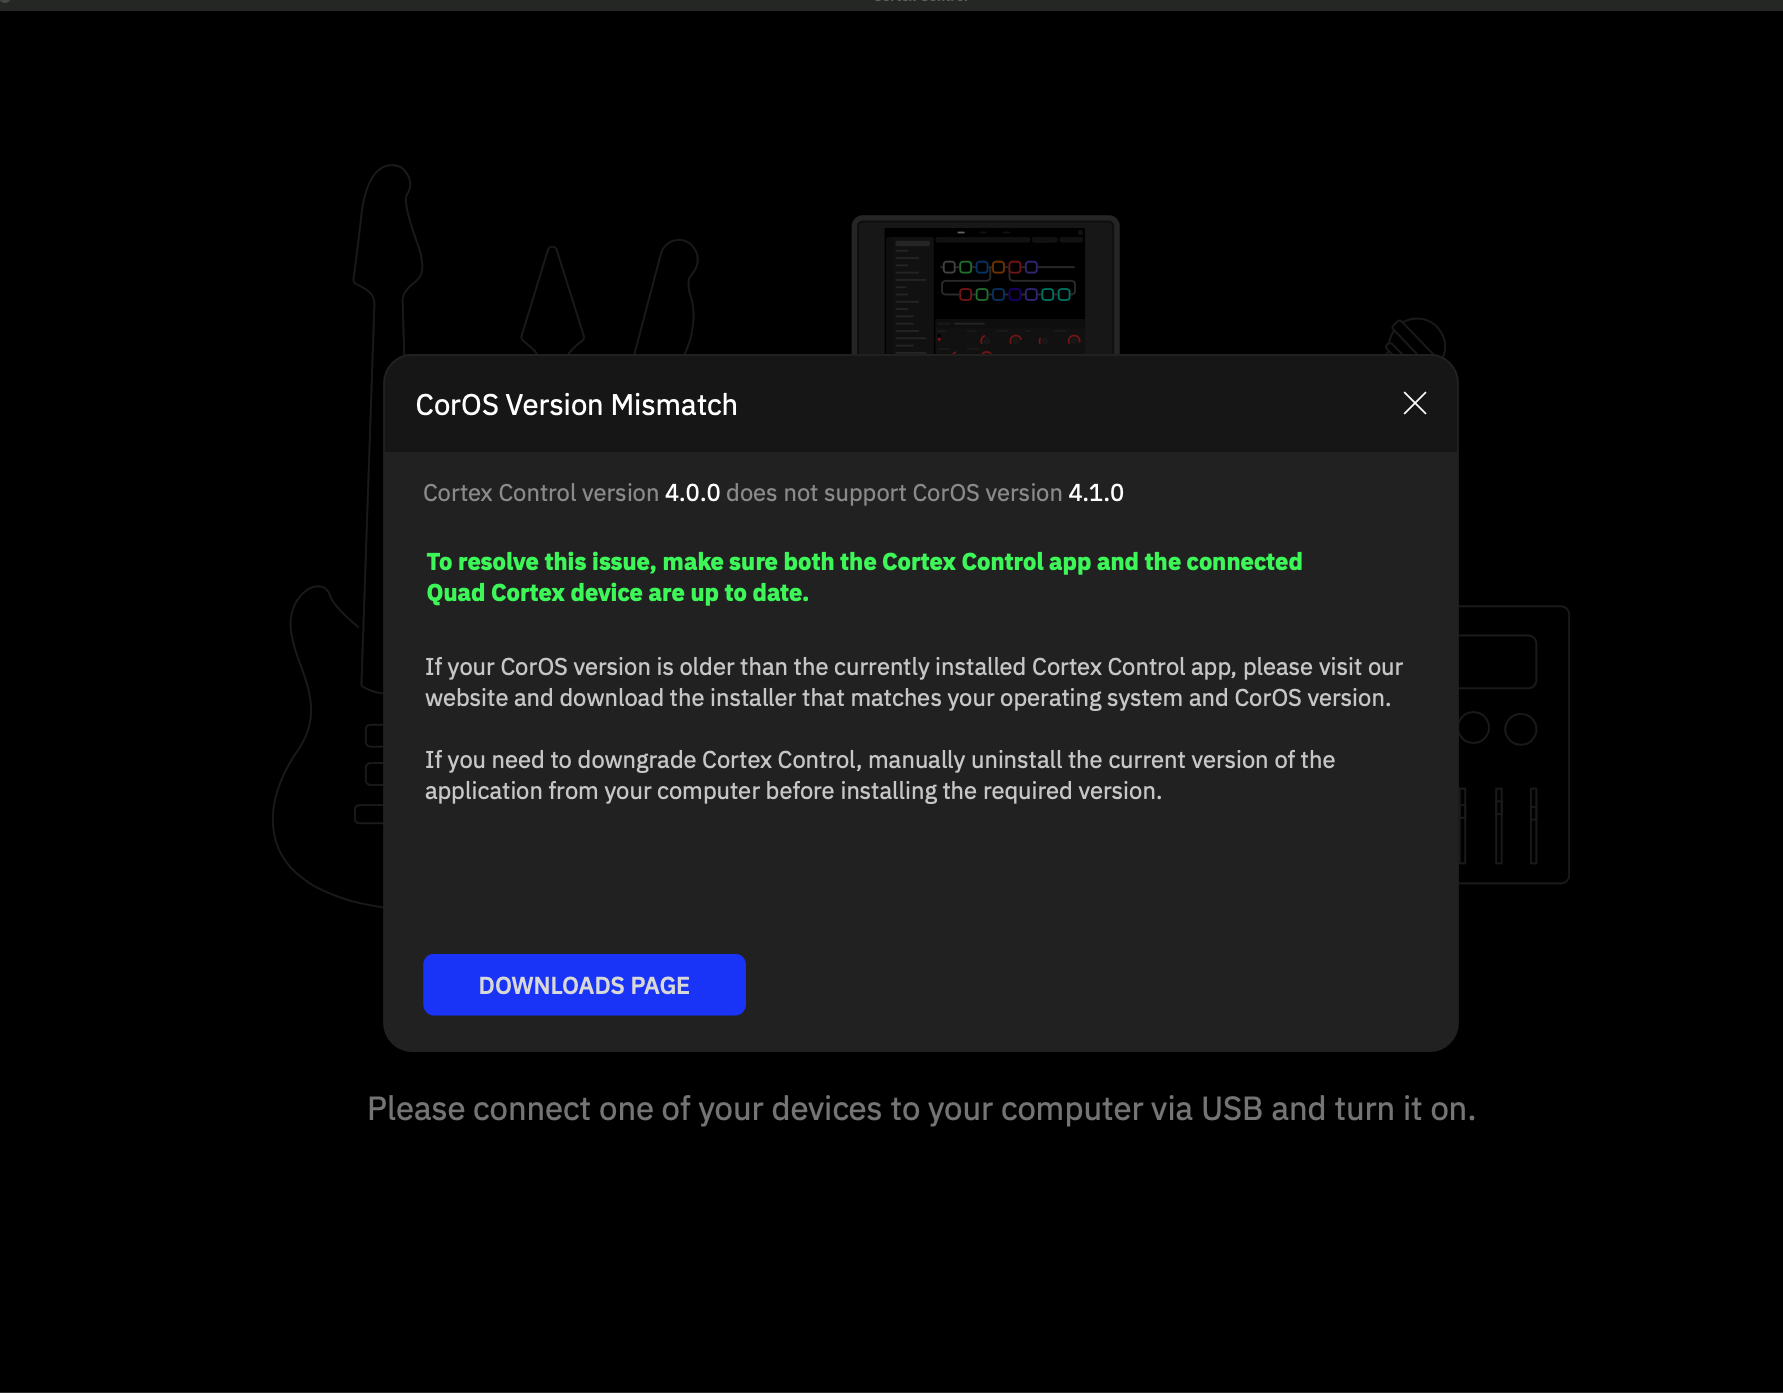Click the laptop illustration behind the dialog
1783x1393 pixels.
coord(985,285)
